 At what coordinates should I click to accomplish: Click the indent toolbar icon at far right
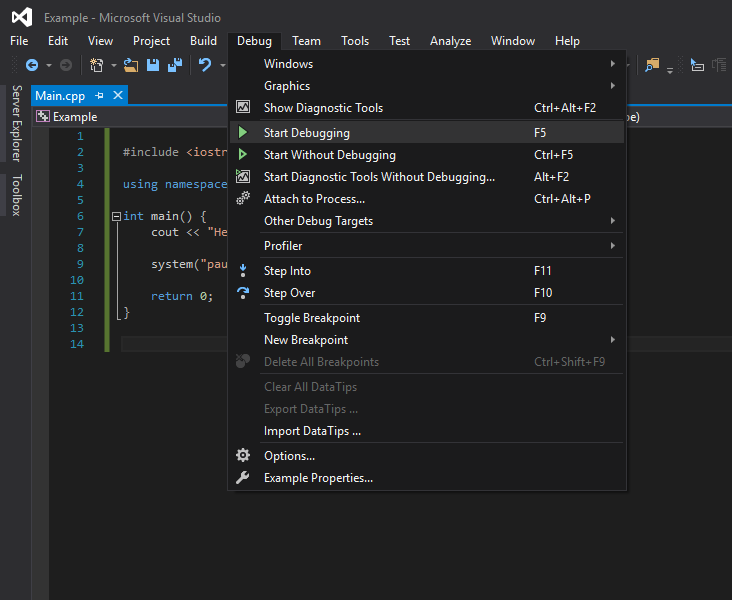(x=719, y=65)
